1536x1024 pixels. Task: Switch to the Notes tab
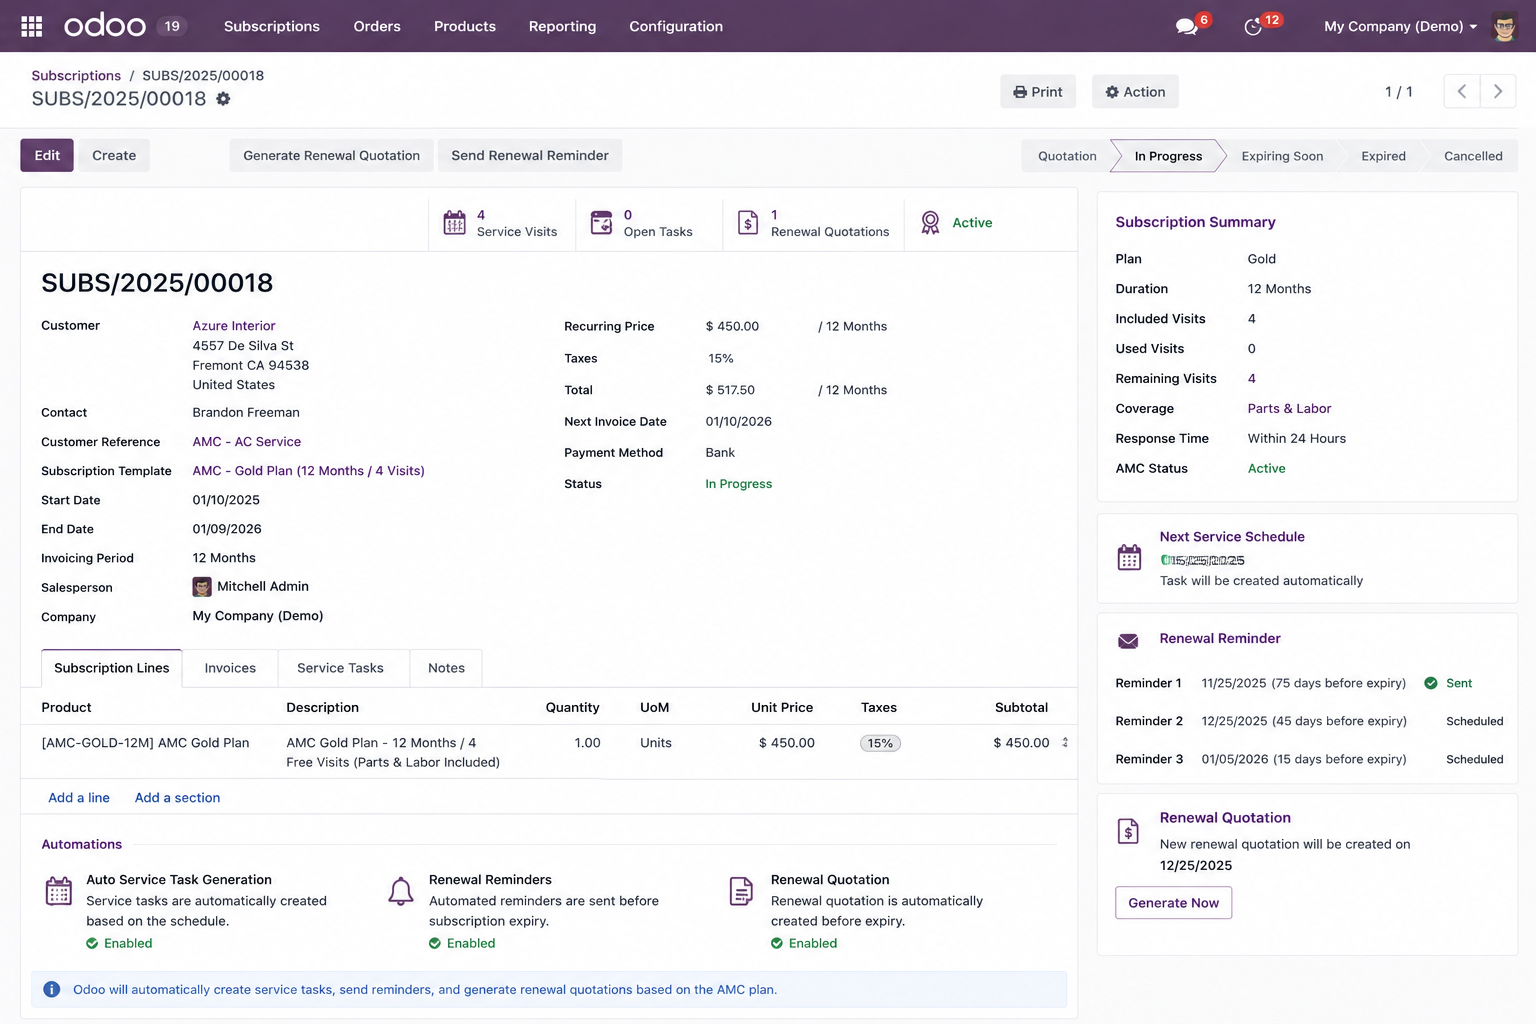click(446, 668)
